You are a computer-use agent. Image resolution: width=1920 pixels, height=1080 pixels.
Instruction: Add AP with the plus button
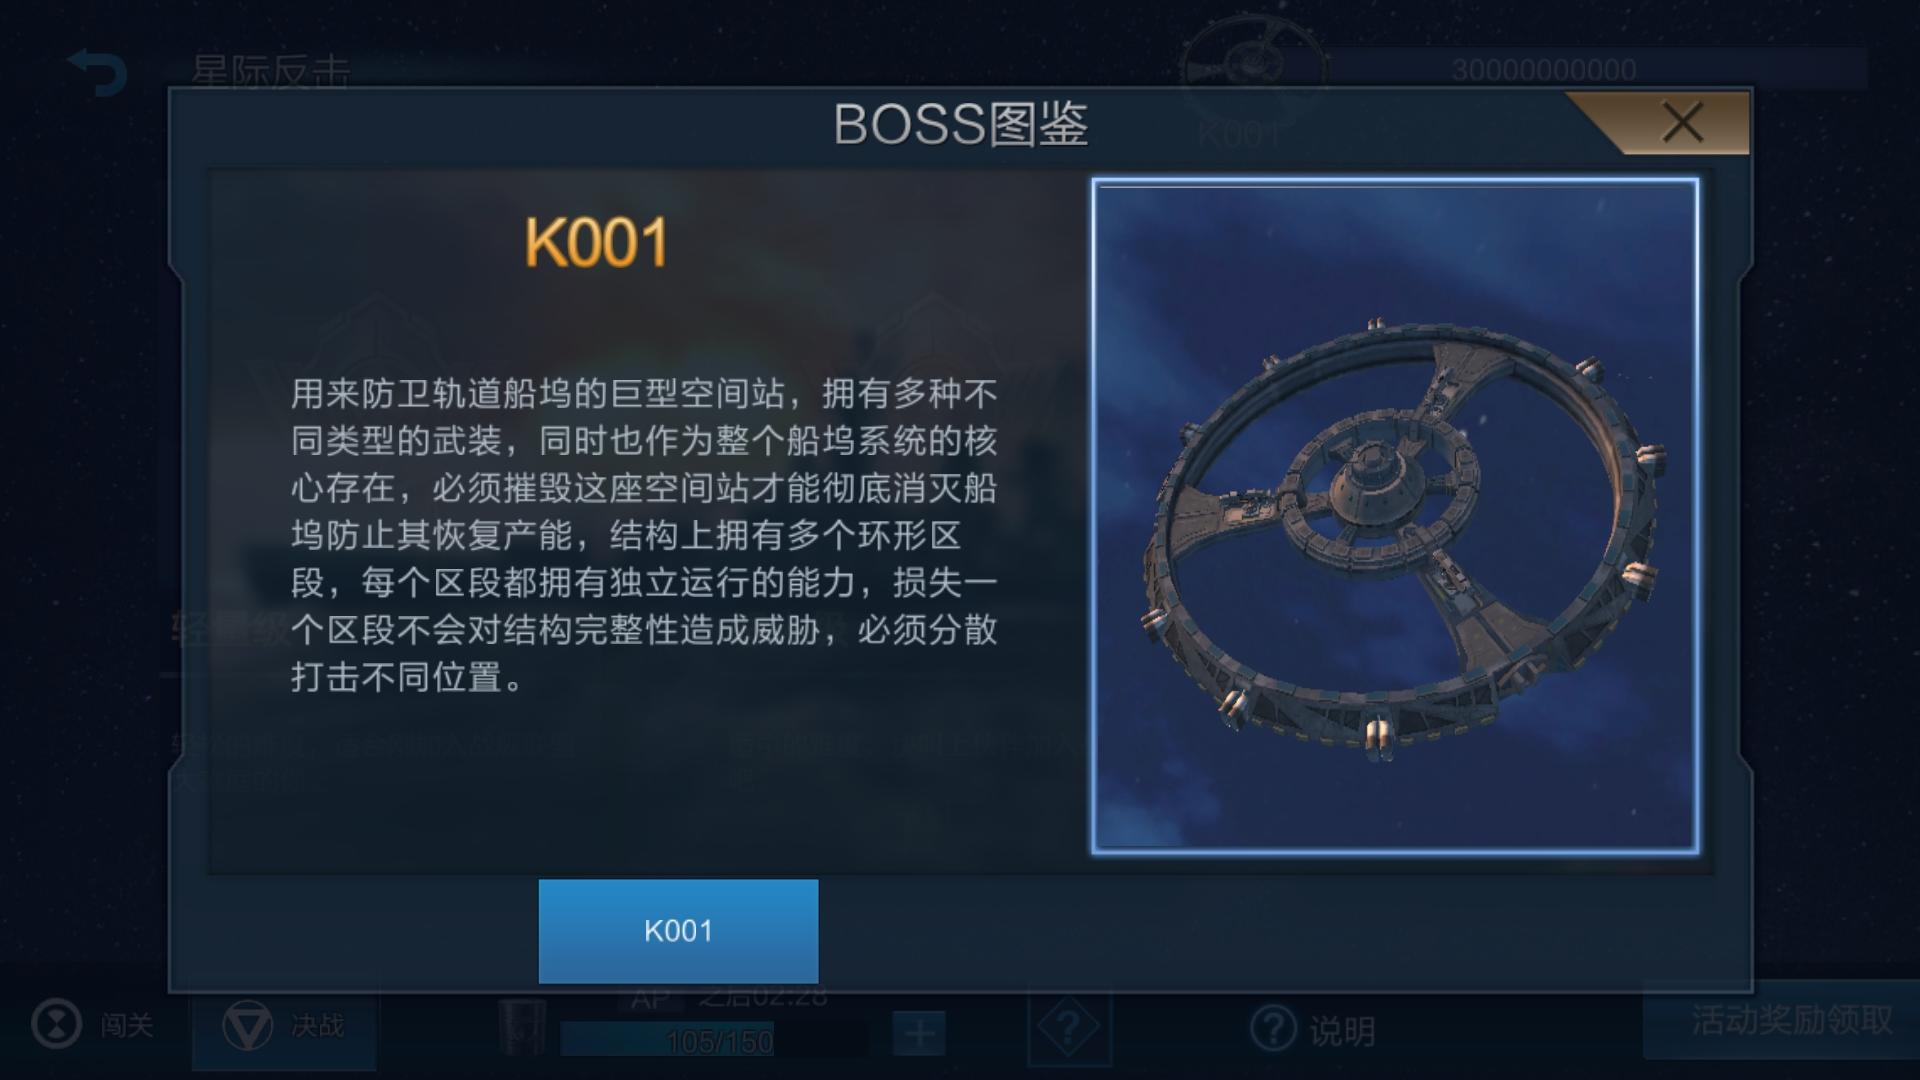(x=919, y=1033)
